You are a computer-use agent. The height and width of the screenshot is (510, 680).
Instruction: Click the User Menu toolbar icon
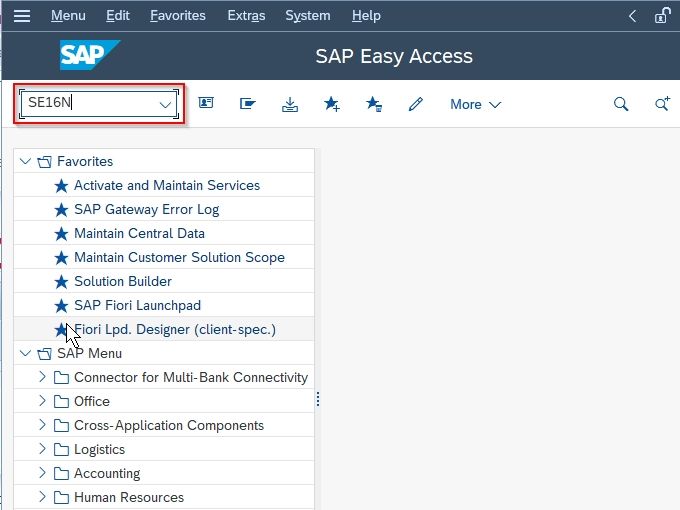coord(206,103)
